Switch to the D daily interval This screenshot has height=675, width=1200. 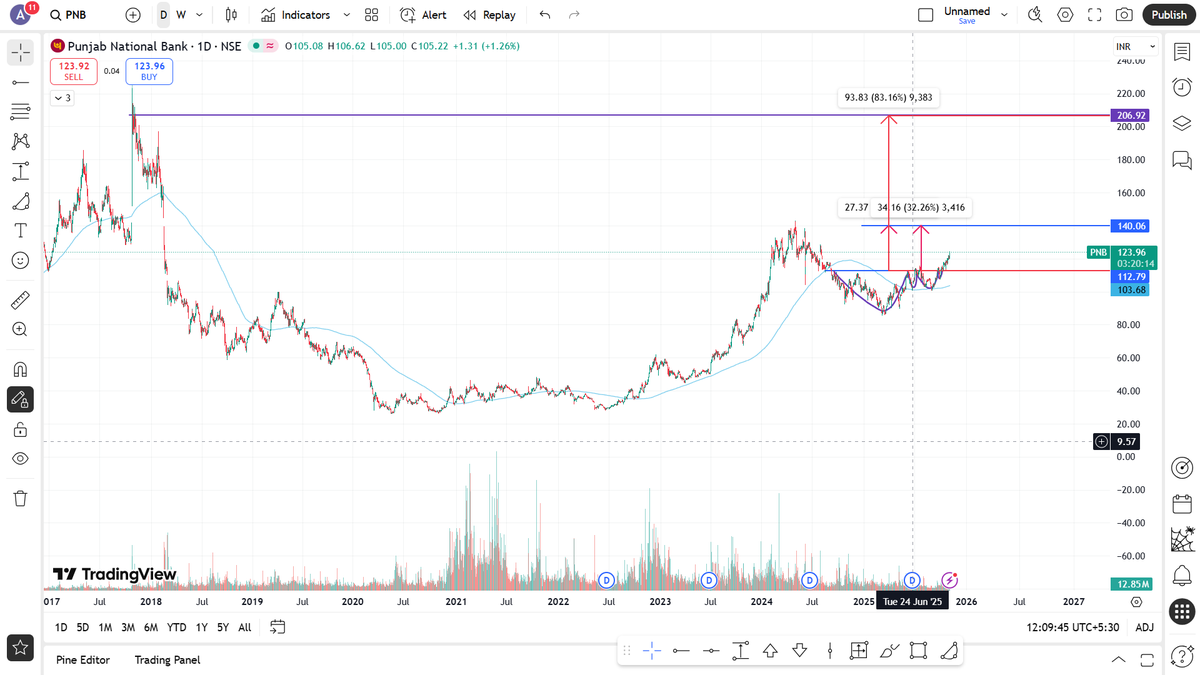pos(163,15)
